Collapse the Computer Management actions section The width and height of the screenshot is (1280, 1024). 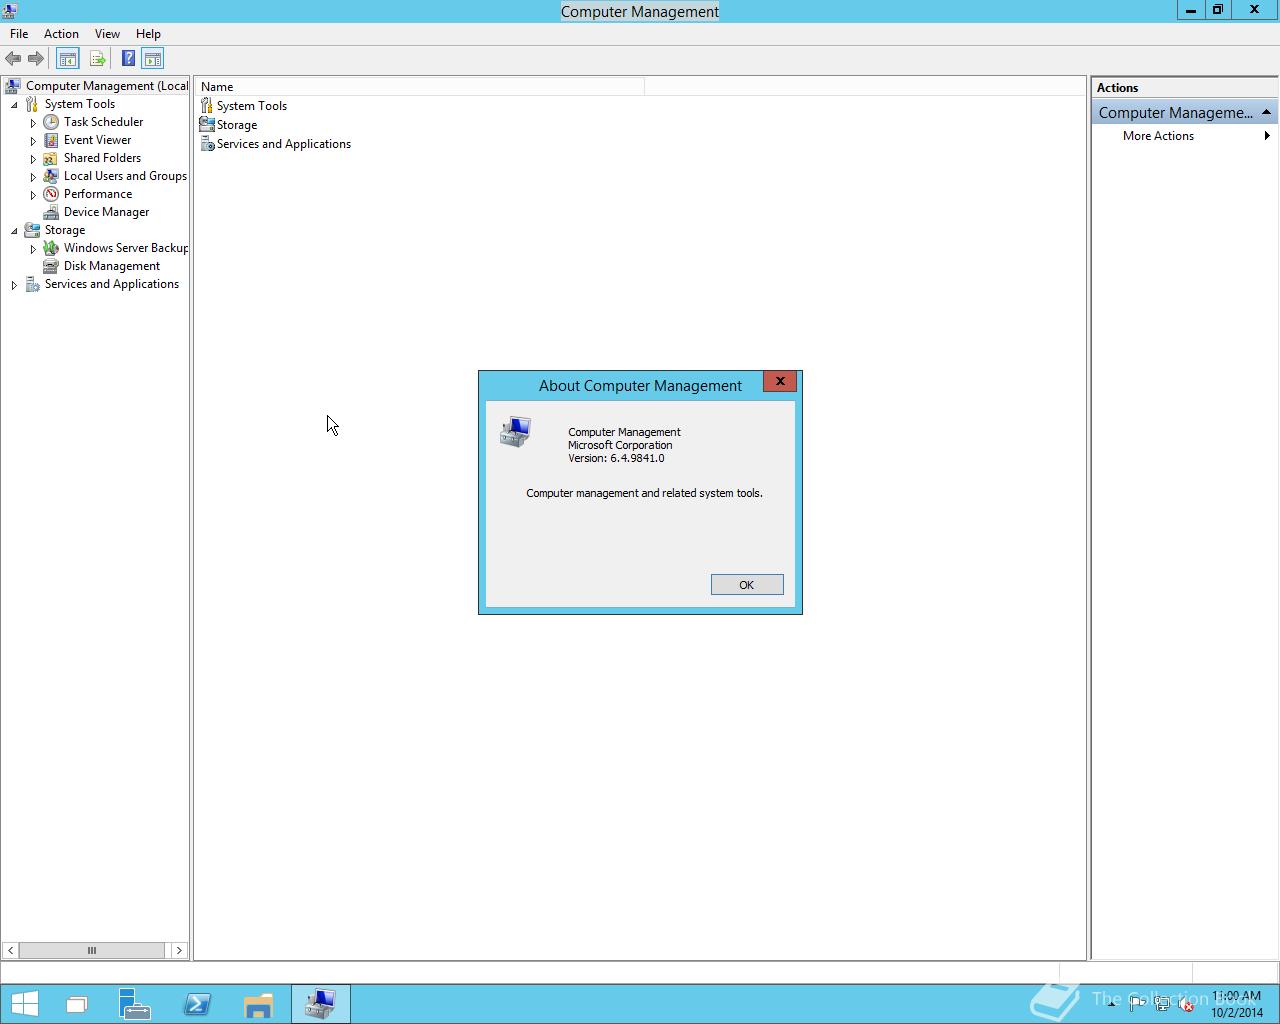(x=1266, y=112)
